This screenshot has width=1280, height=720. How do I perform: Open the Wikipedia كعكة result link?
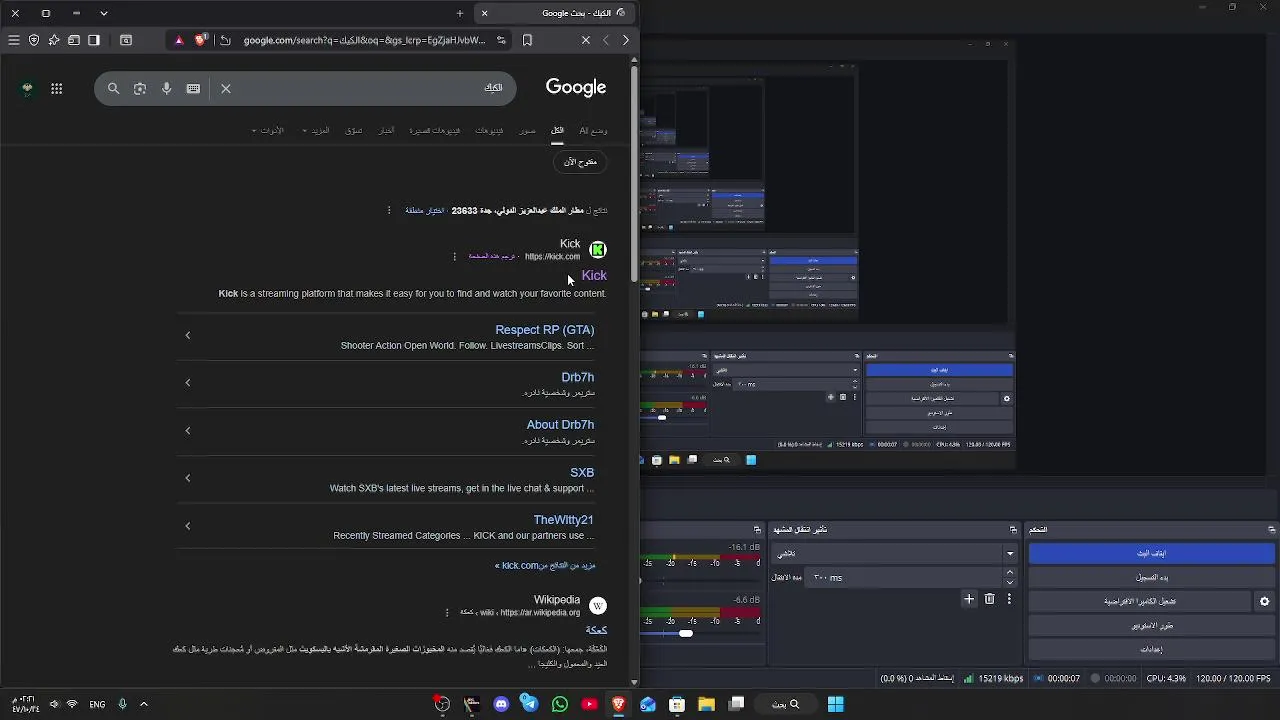click(x=596, y=630)
